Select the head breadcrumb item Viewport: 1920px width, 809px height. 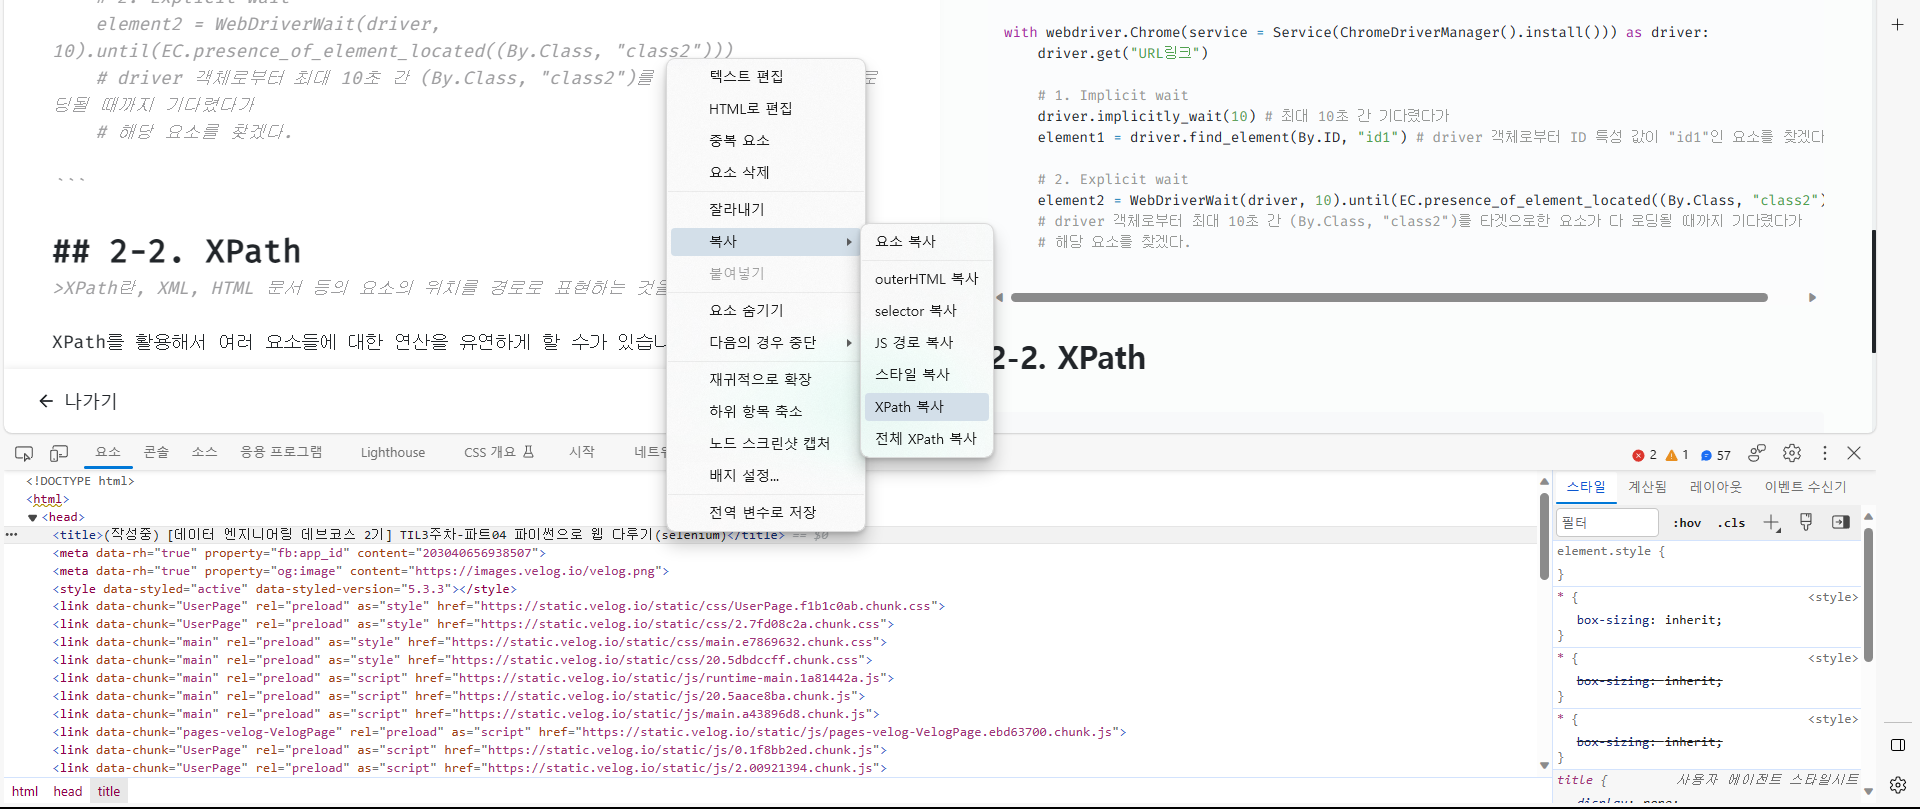68,791
